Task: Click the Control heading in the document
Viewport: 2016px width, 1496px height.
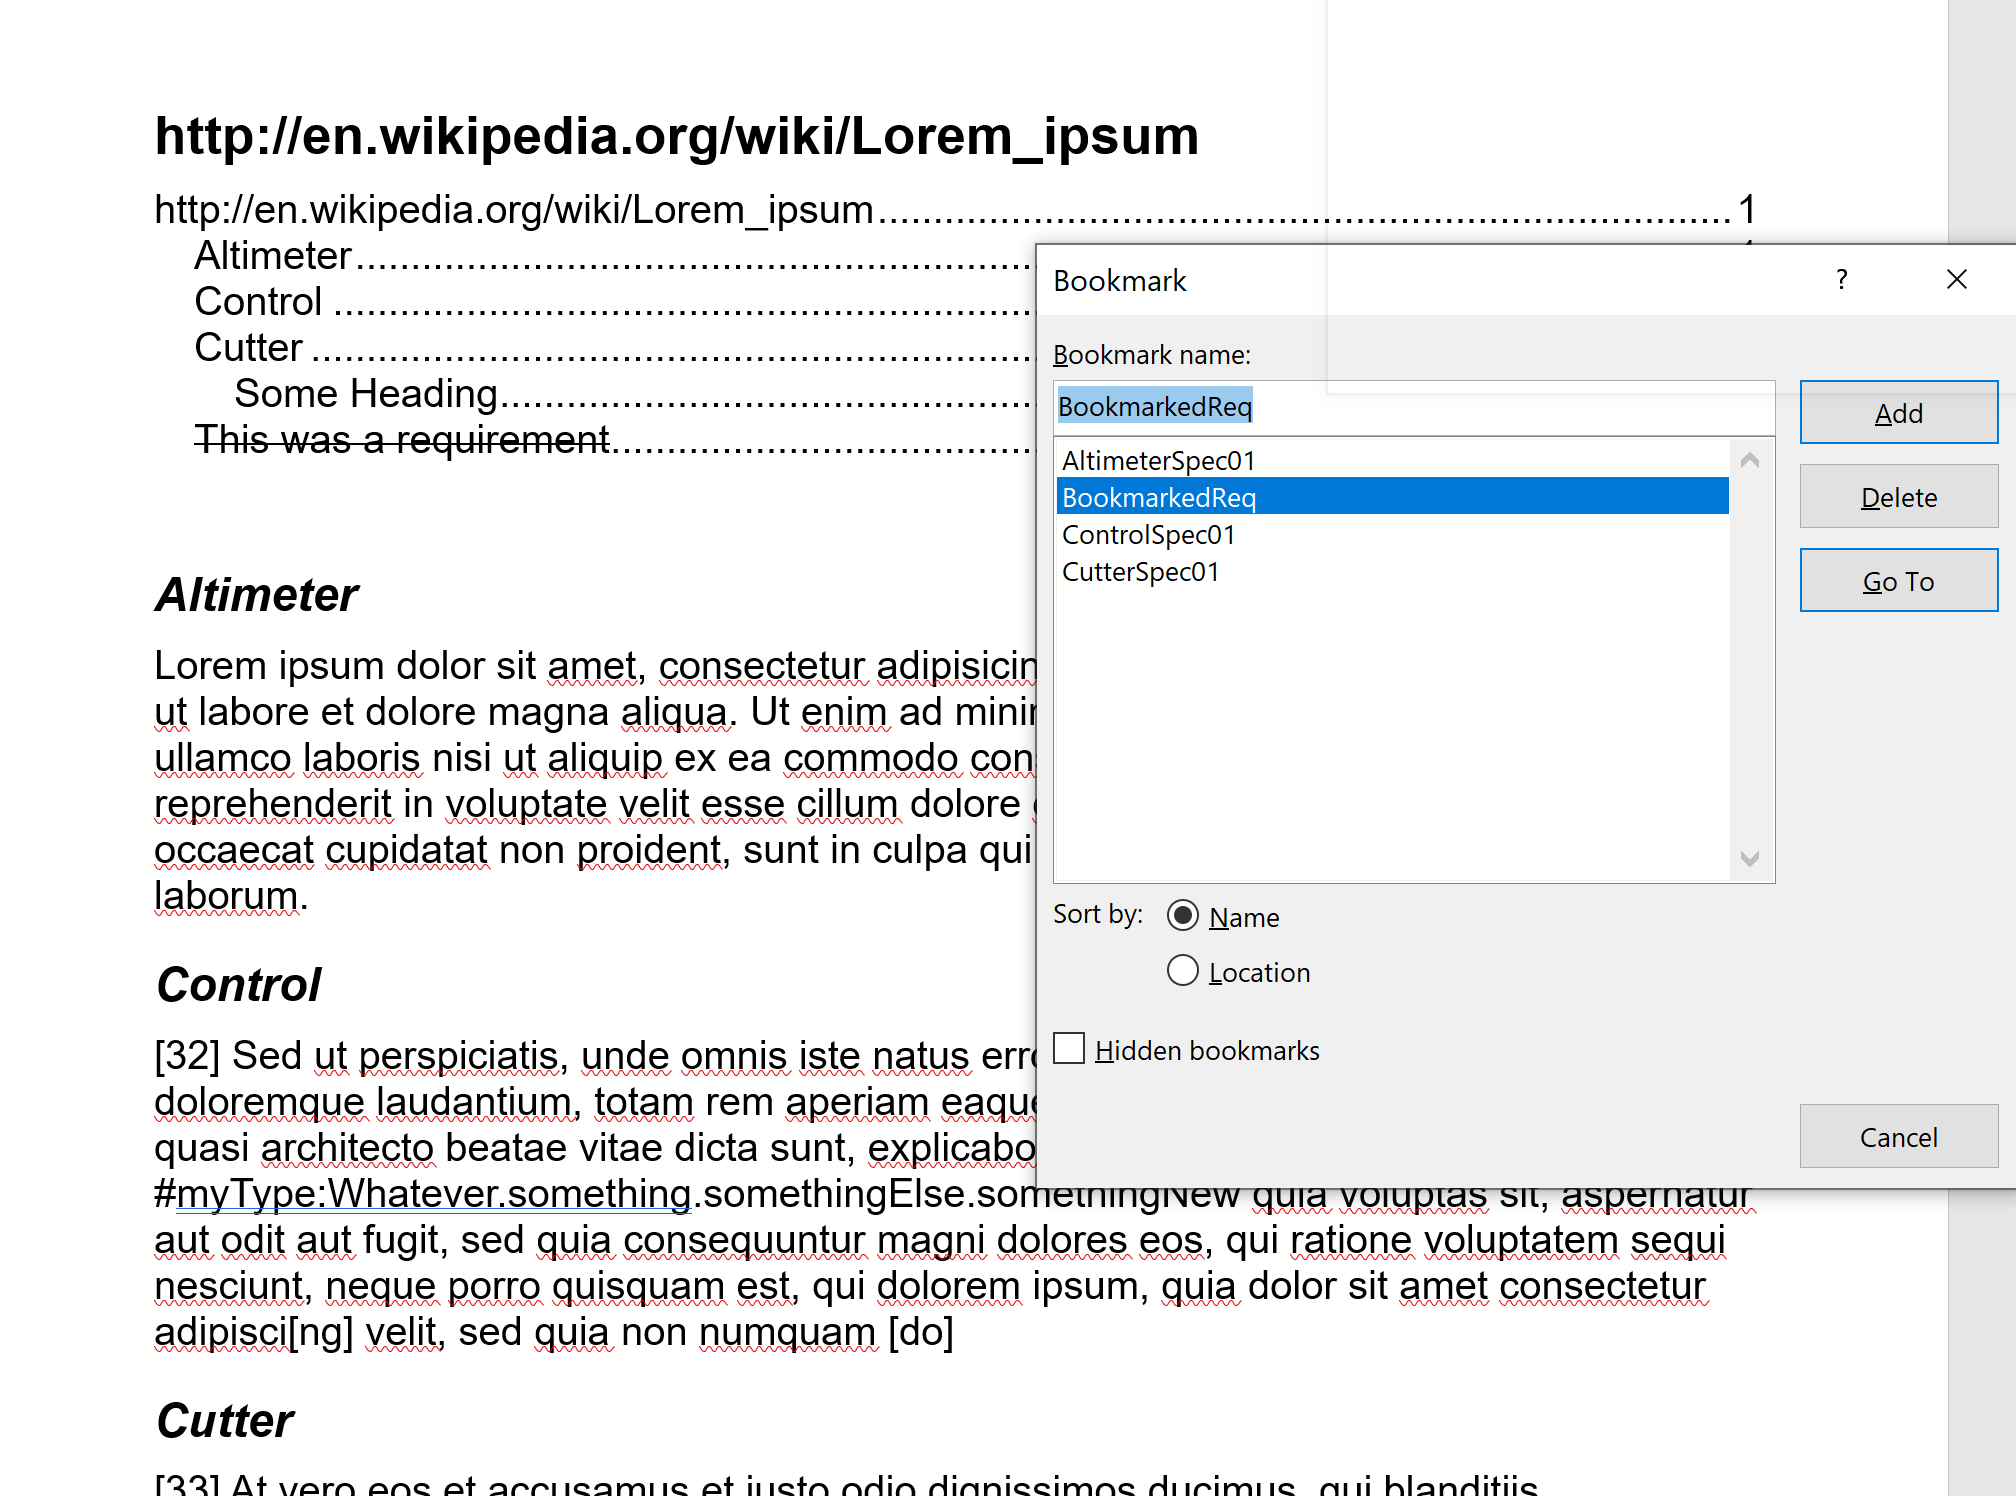Action: coord(239,985)
